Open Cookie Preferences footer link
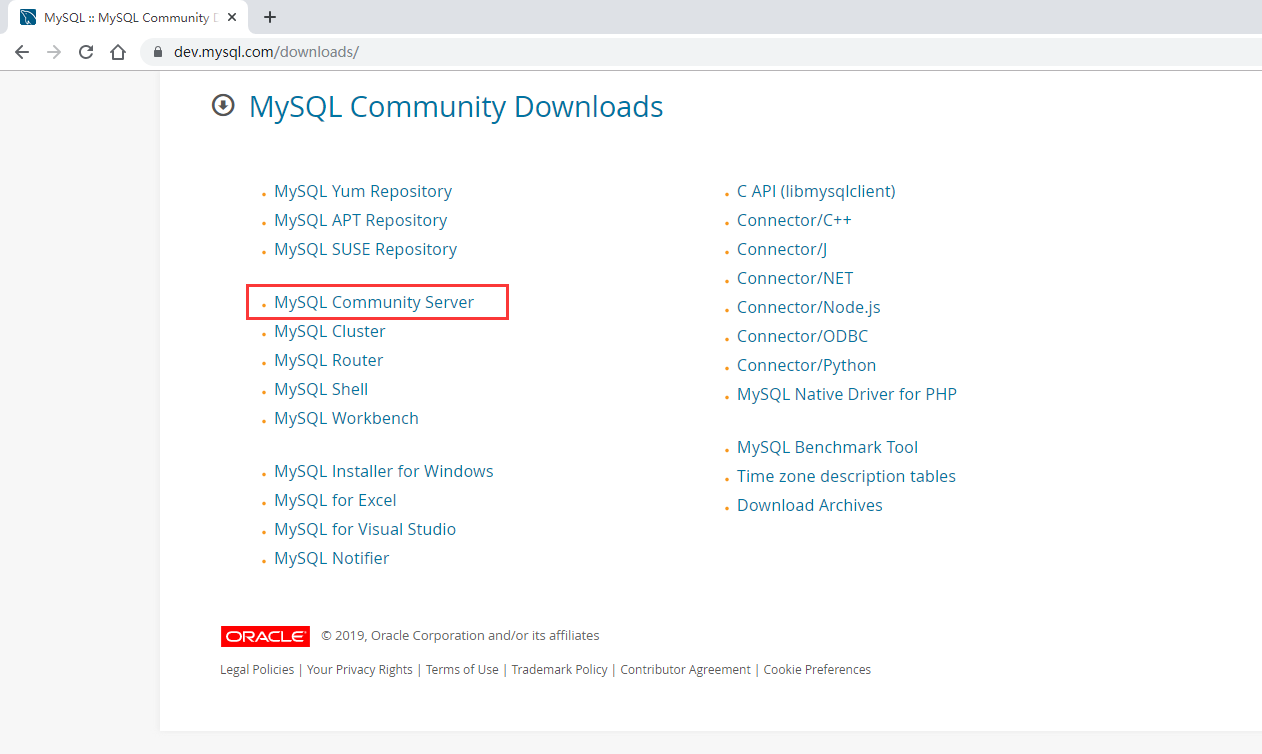1262x754 pixels. pos(817,670)
